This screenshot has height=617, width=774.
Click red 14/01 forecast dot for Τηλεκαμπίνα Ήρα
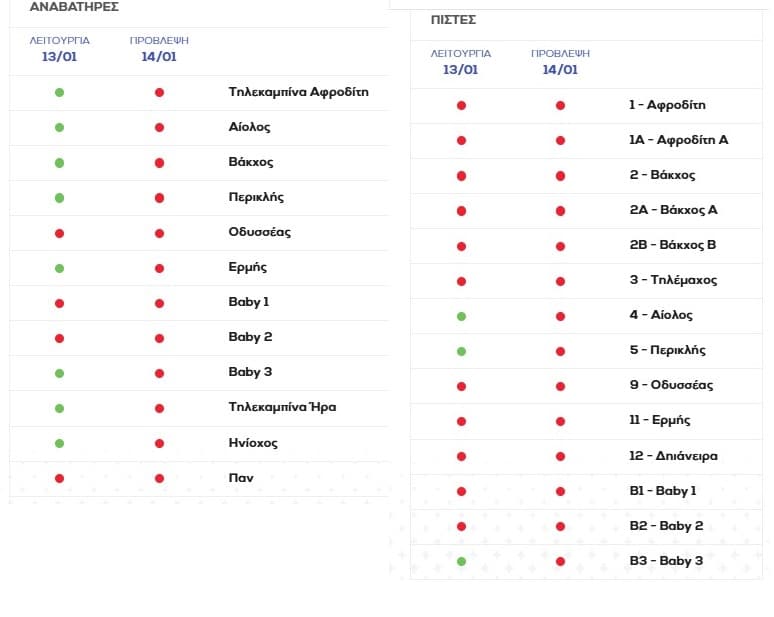tap(159, 408)
